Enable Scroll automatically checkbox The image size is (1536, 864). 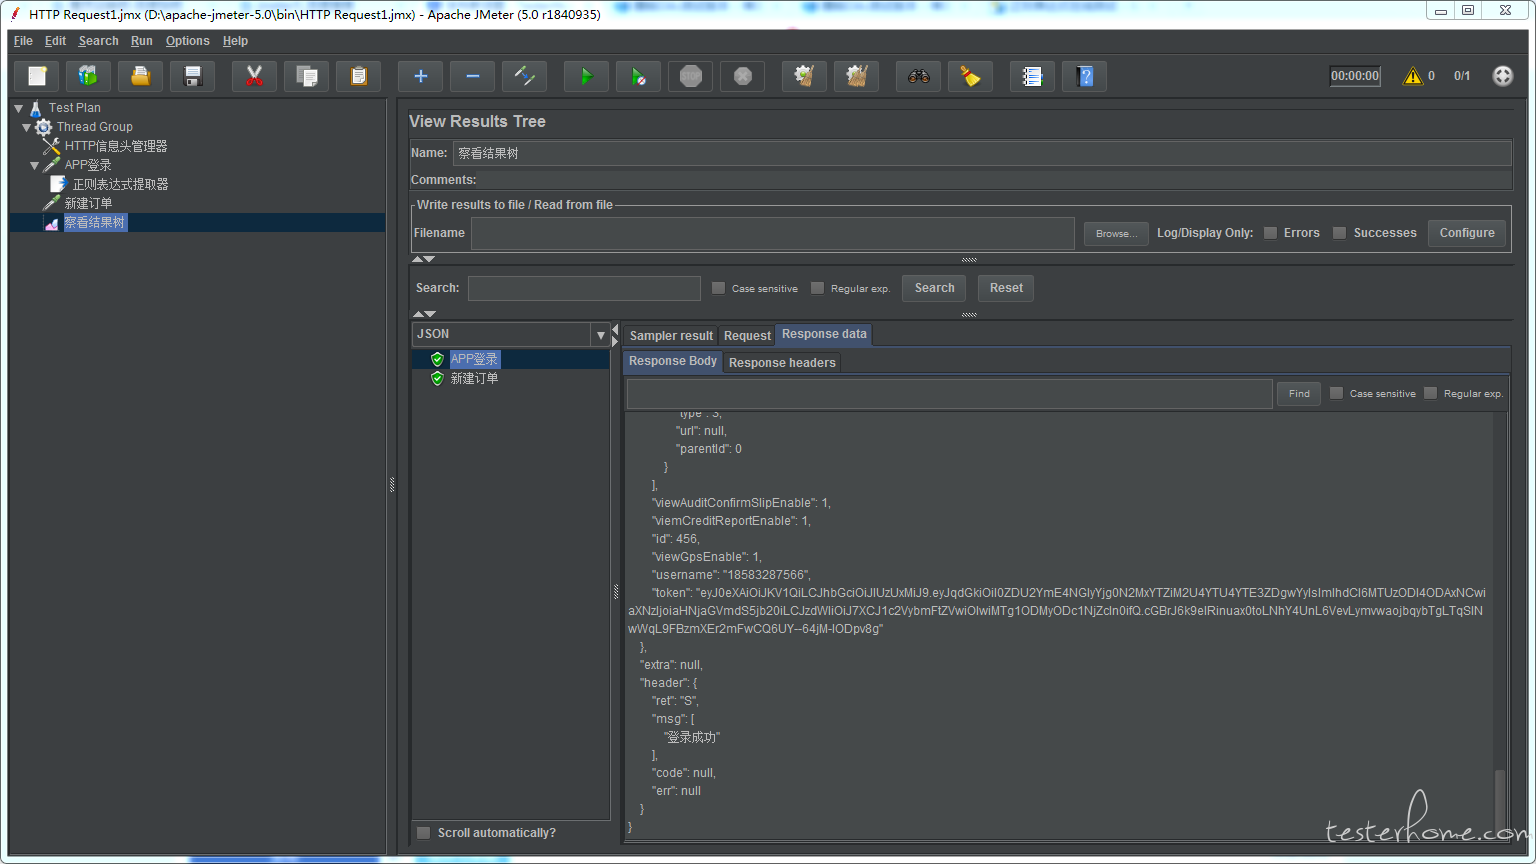point(423,833)
